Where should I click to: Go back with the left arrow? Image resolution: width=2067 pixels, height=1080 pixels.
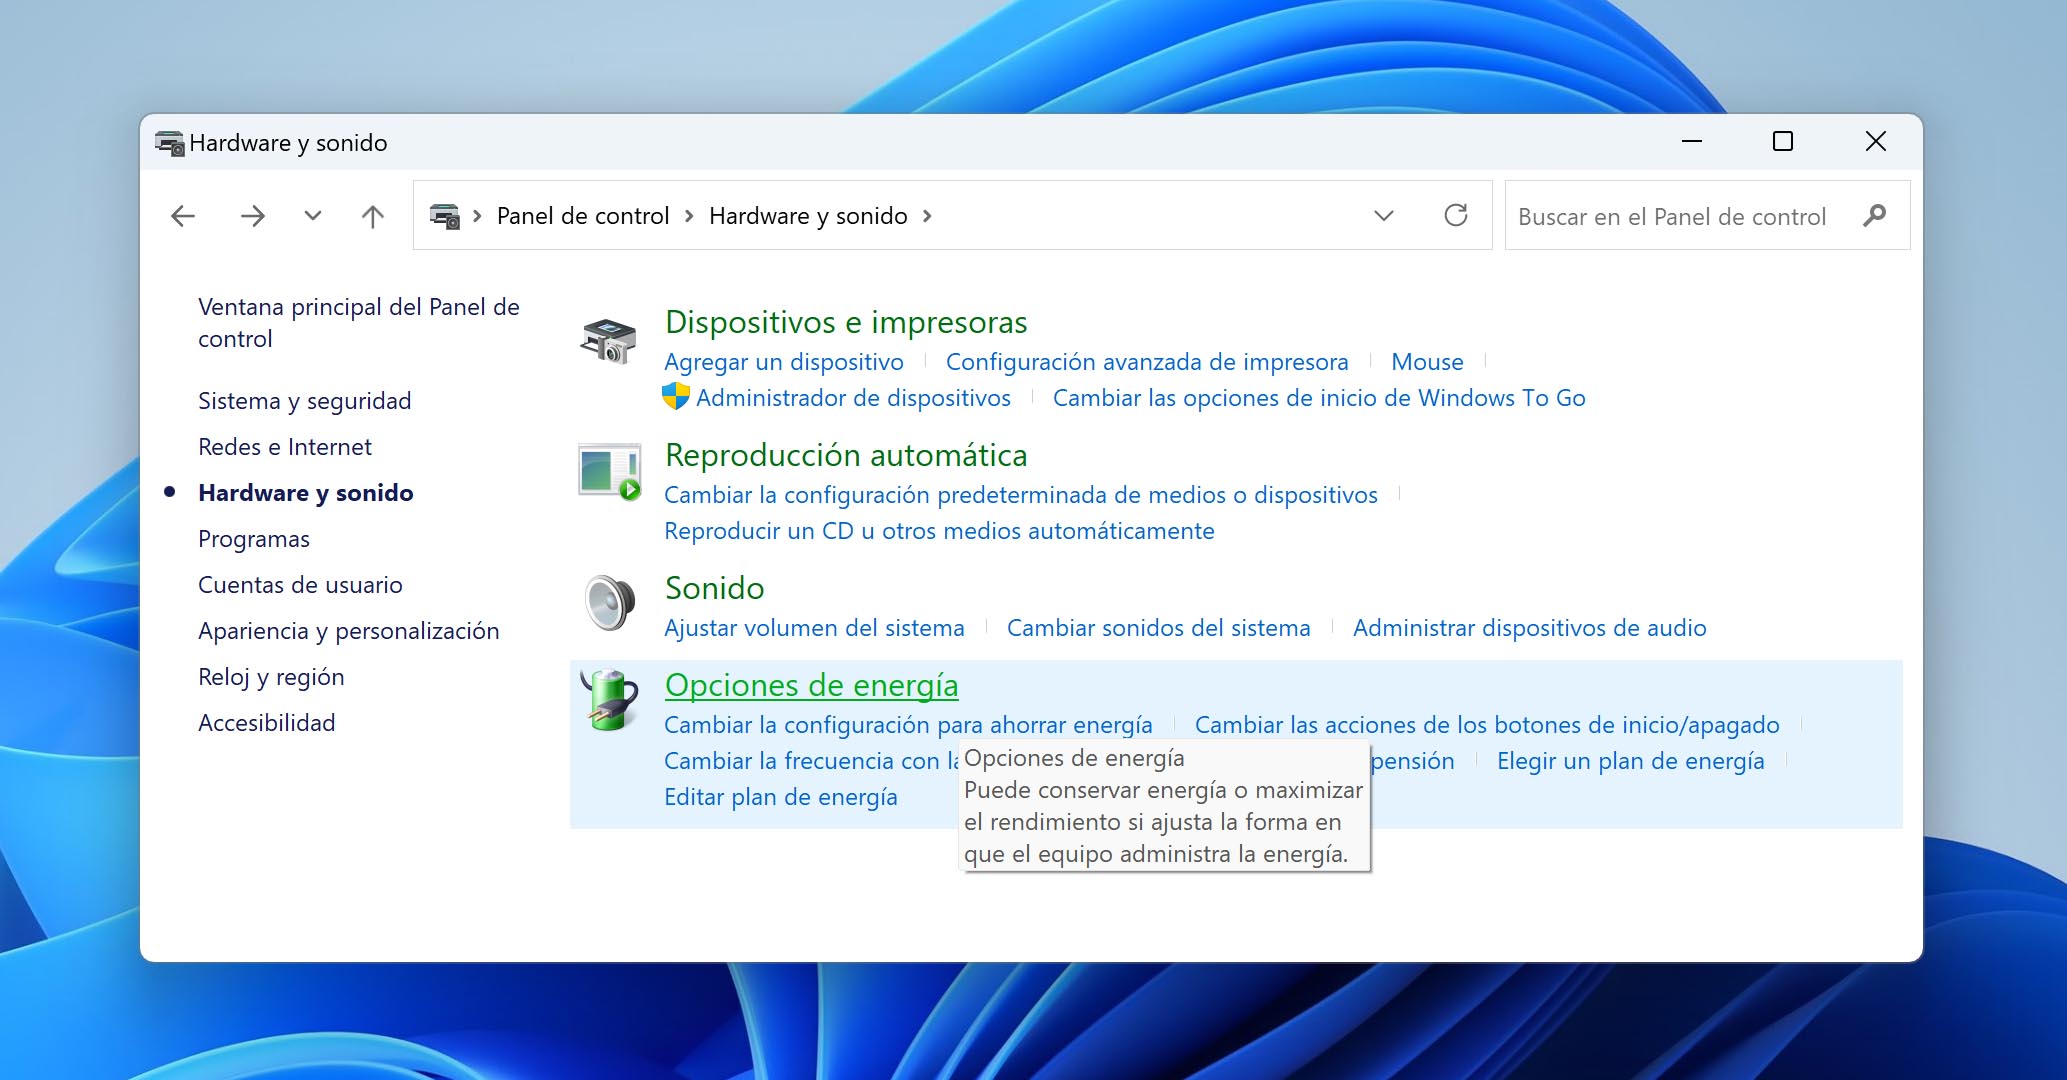tap(183, 216)
